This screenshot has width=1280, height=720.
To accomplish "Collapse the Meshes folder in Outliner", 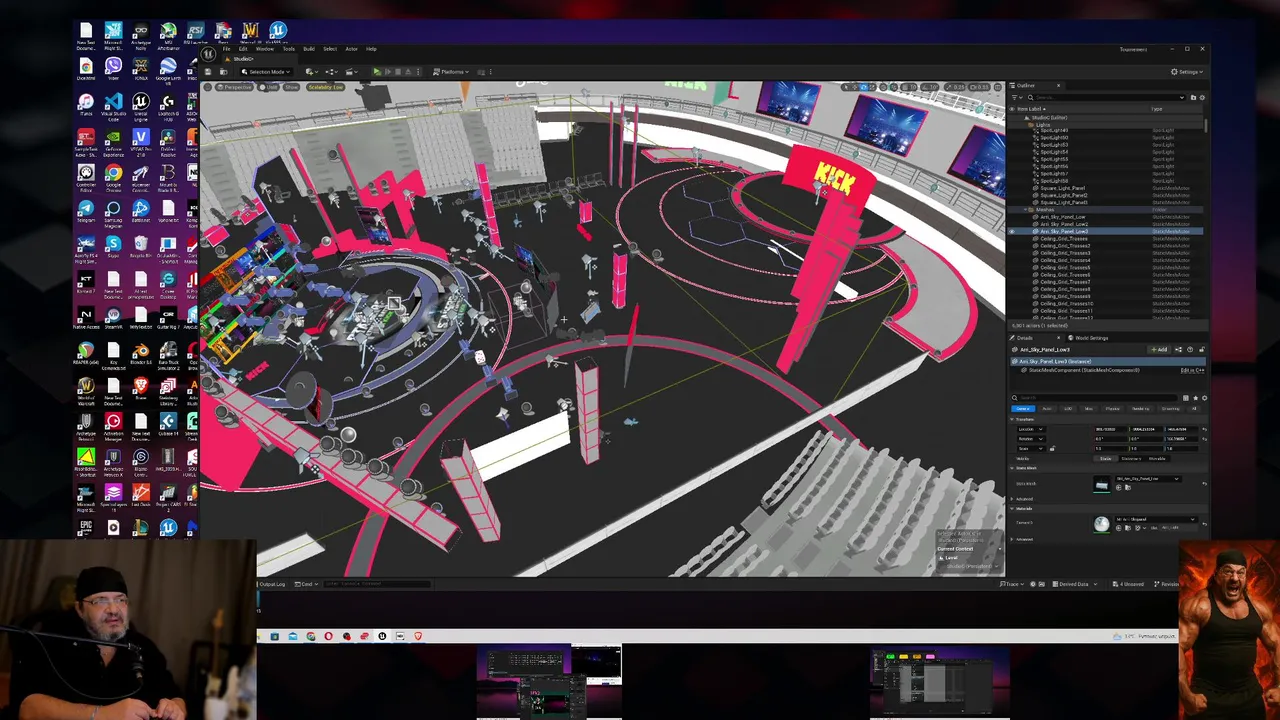I will (x=1025, y=210).
